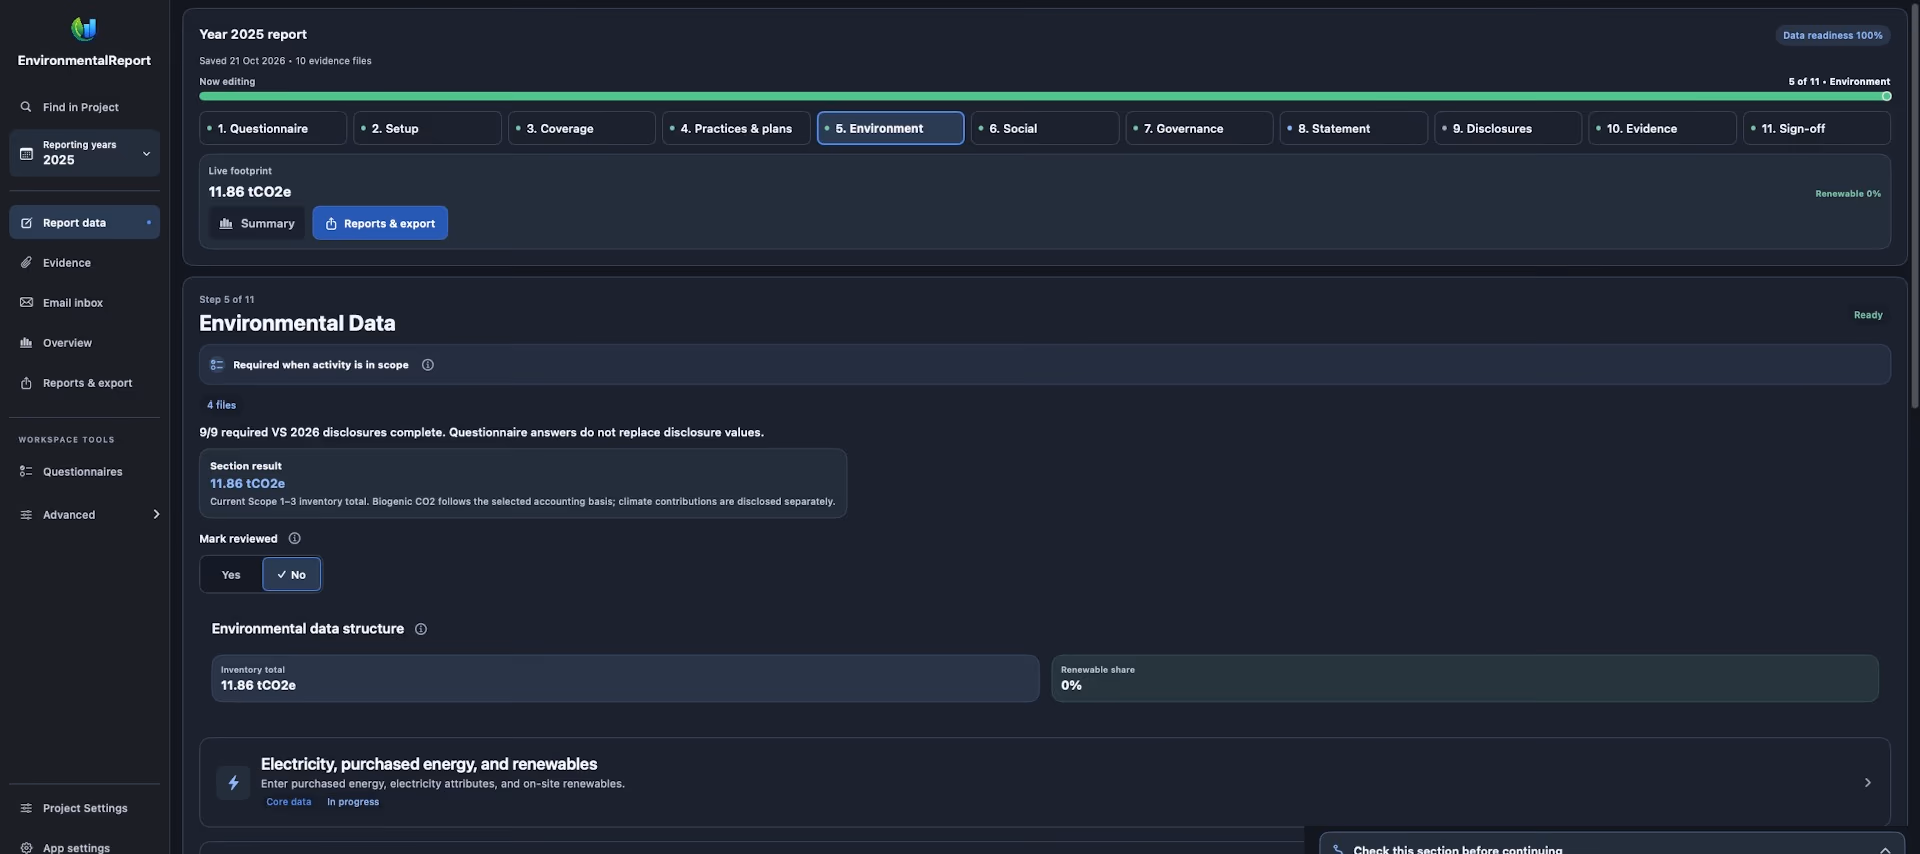Image resolution: width=1920 pixels, height=854 pixels.
Task: Set Mark reviewed to No
Action: [292, 575]
